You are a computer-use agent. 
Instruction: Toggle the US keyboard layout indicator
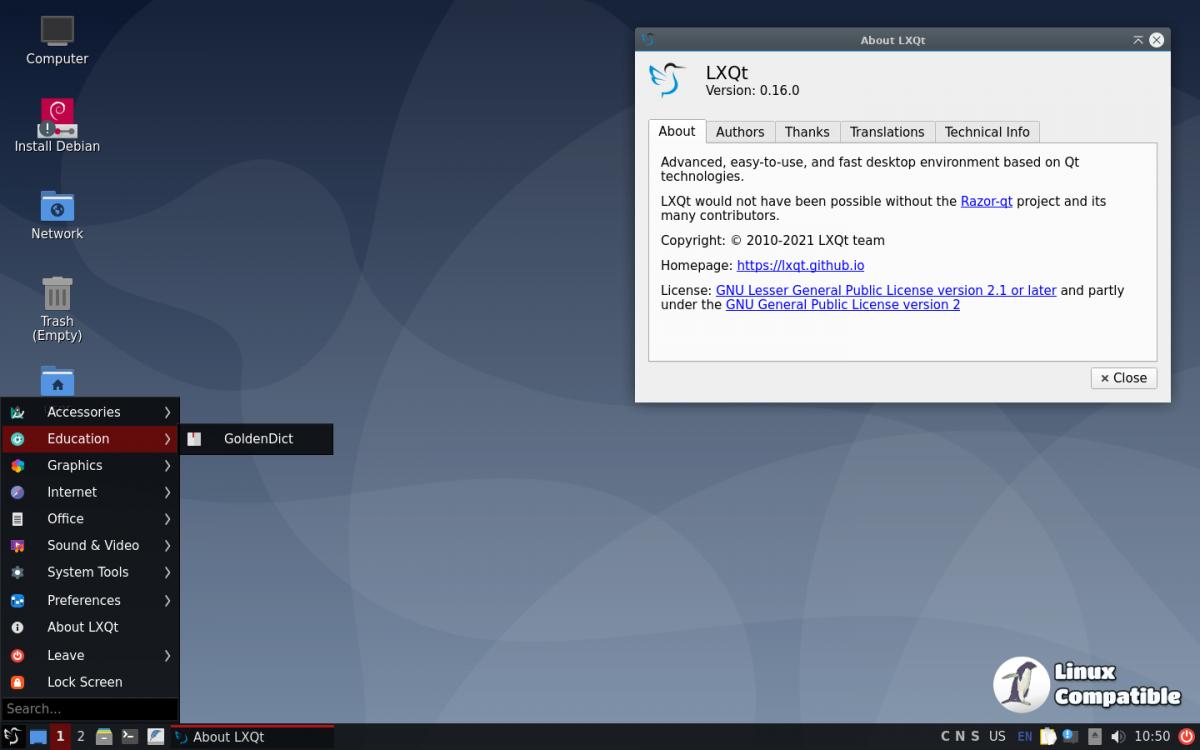click(997, 737)
